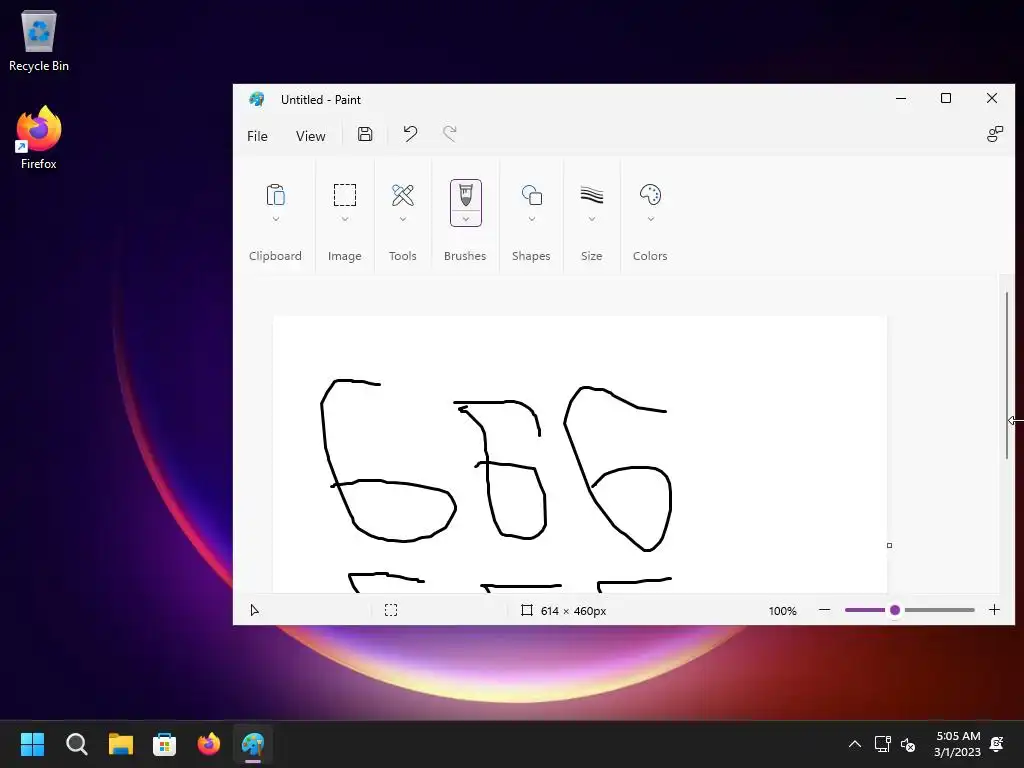
Task: Click the Paint taskbar icon
Action: 253,744
